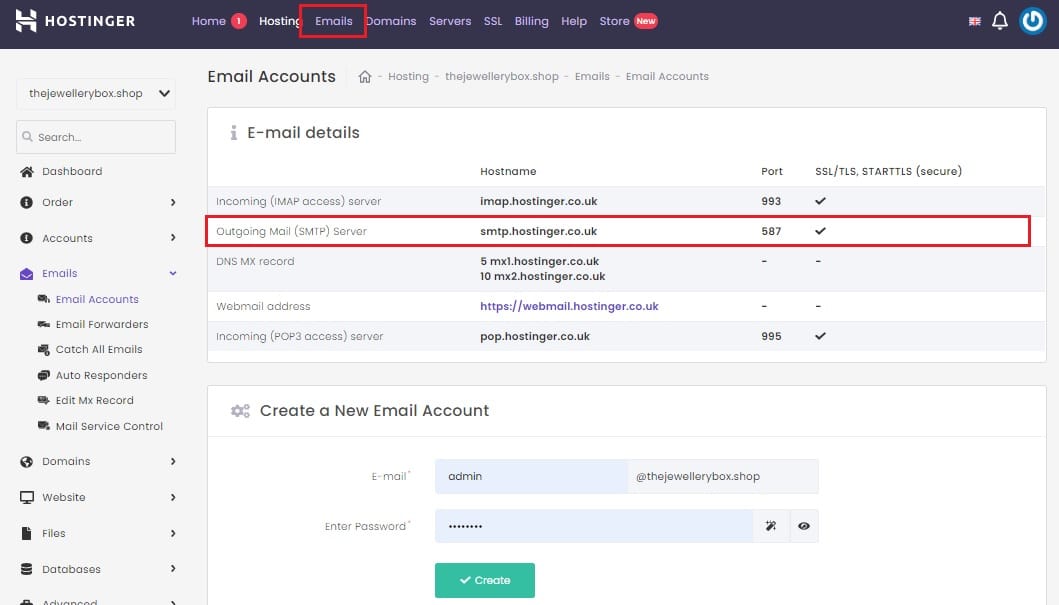Click the Domains globe icon
1059x605 pixels.
click(x=26, y=462)
